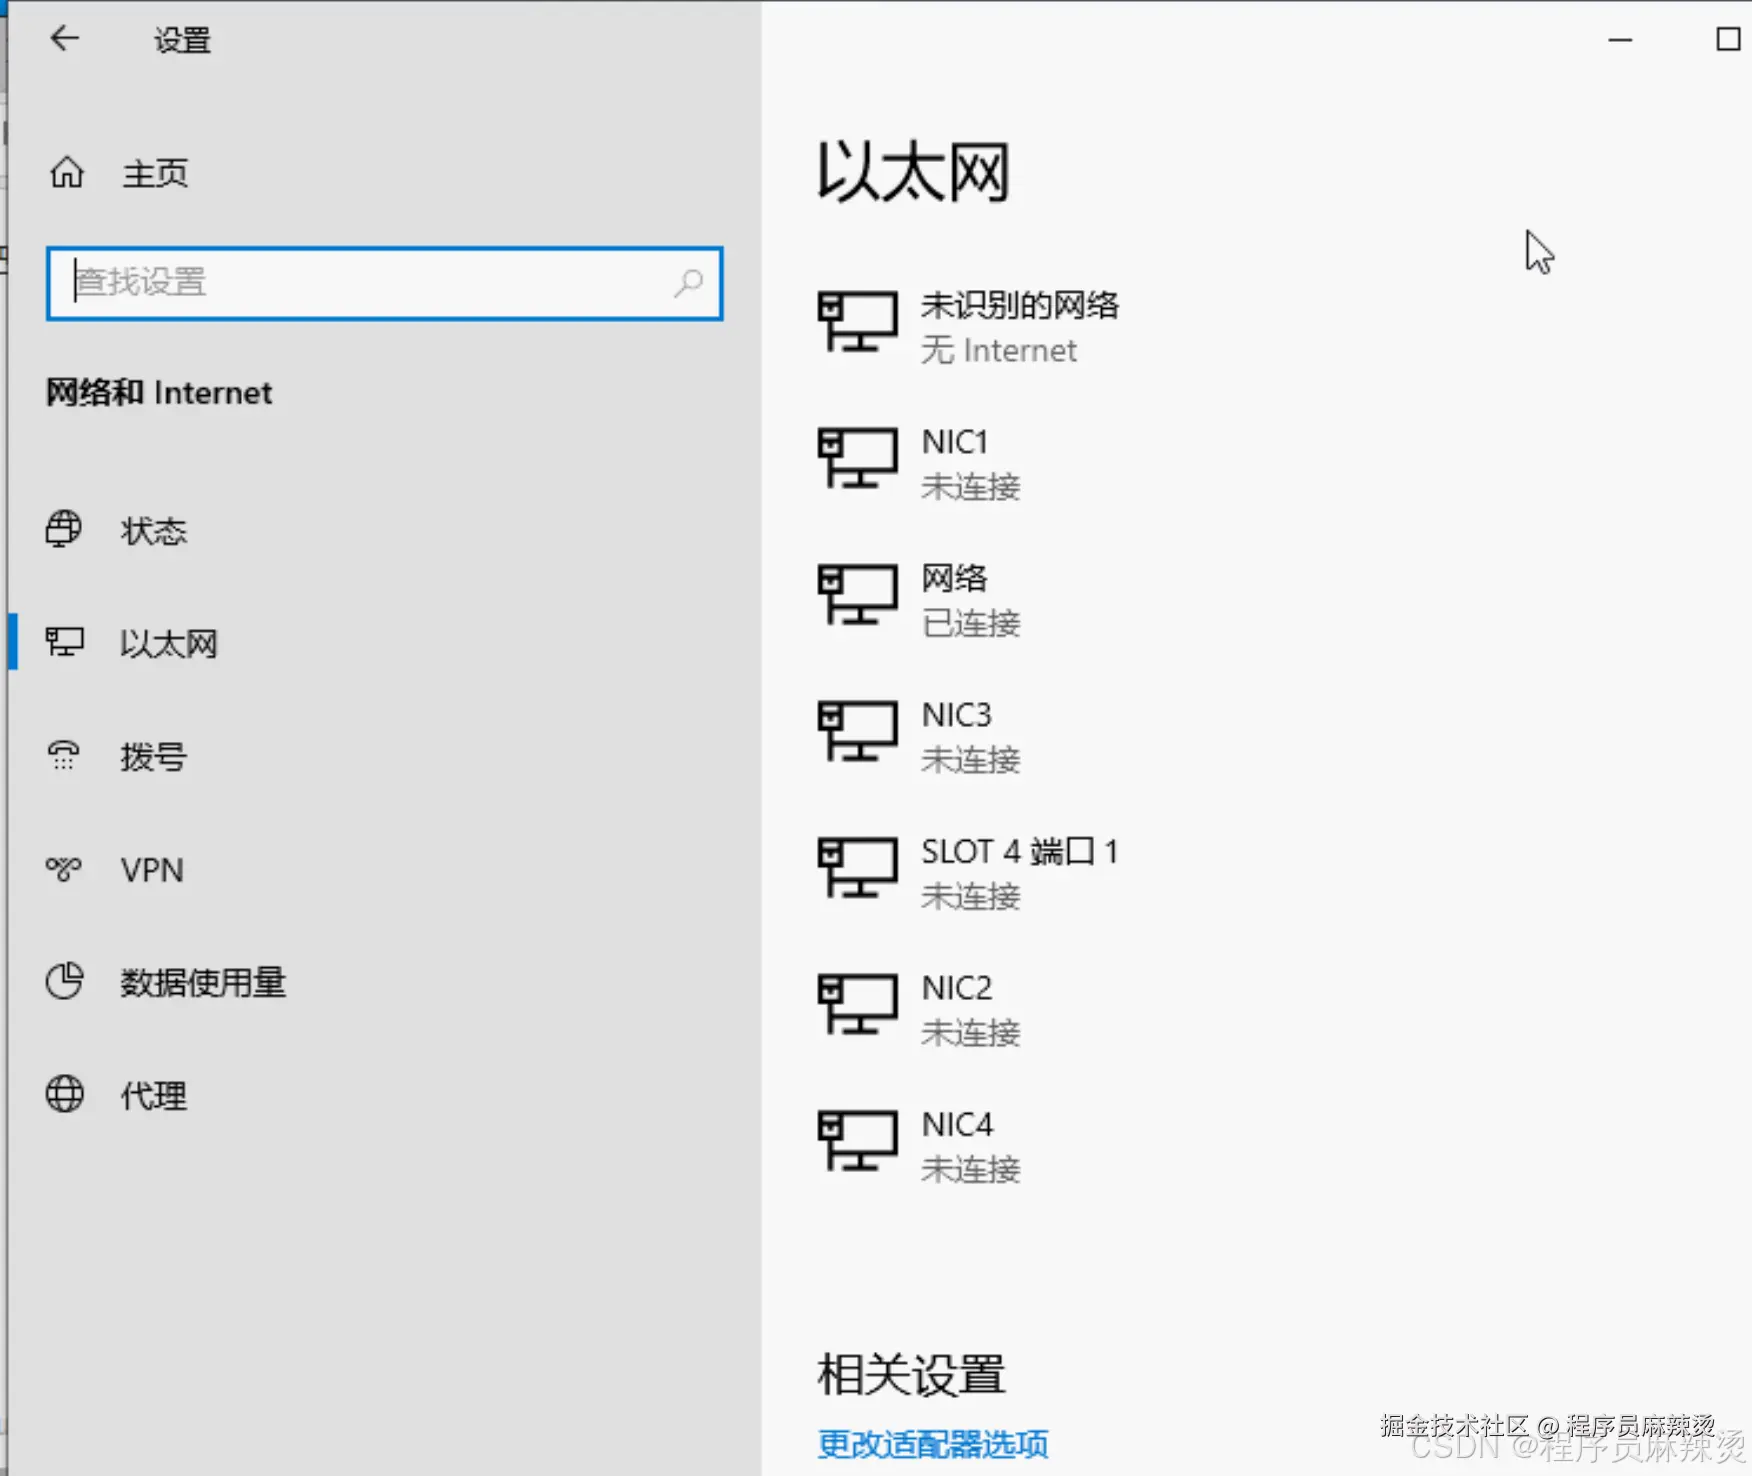Click the 查找设置 search field
The height and width of the screenshot is (1476, 1752).
coord(300,283)
